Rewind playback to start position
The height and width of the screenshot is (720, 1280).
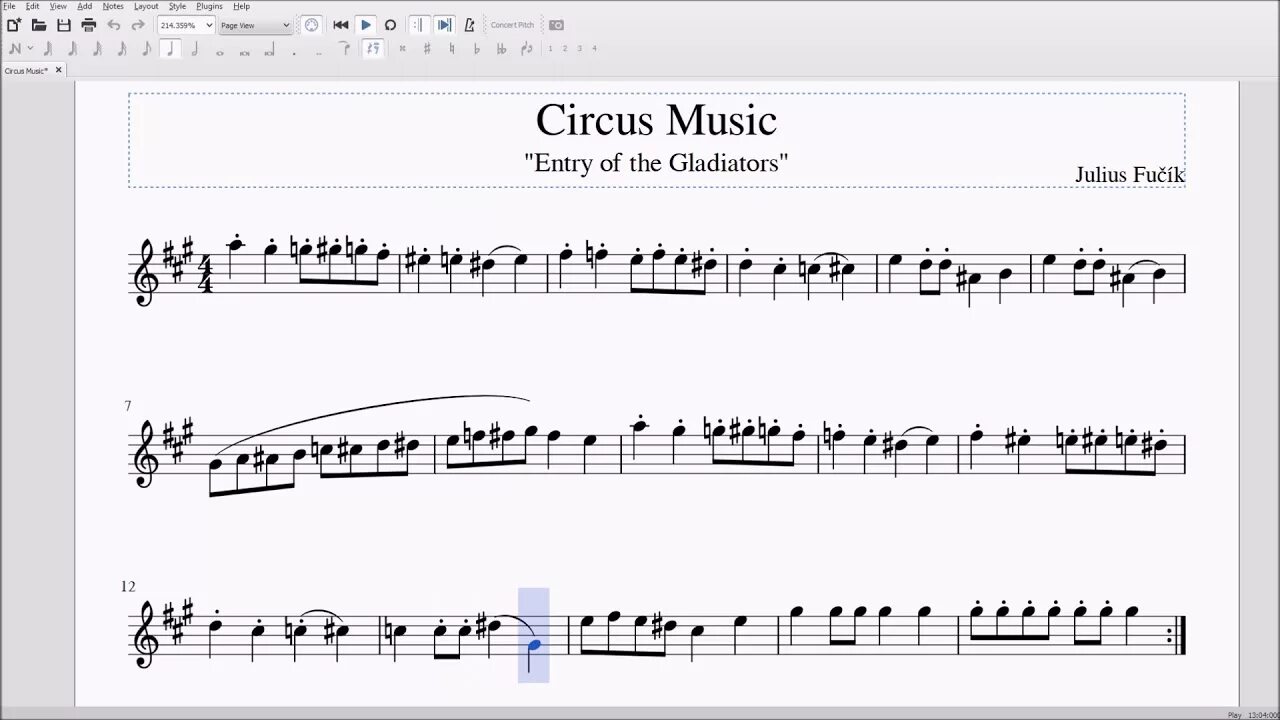coord(341,25)
